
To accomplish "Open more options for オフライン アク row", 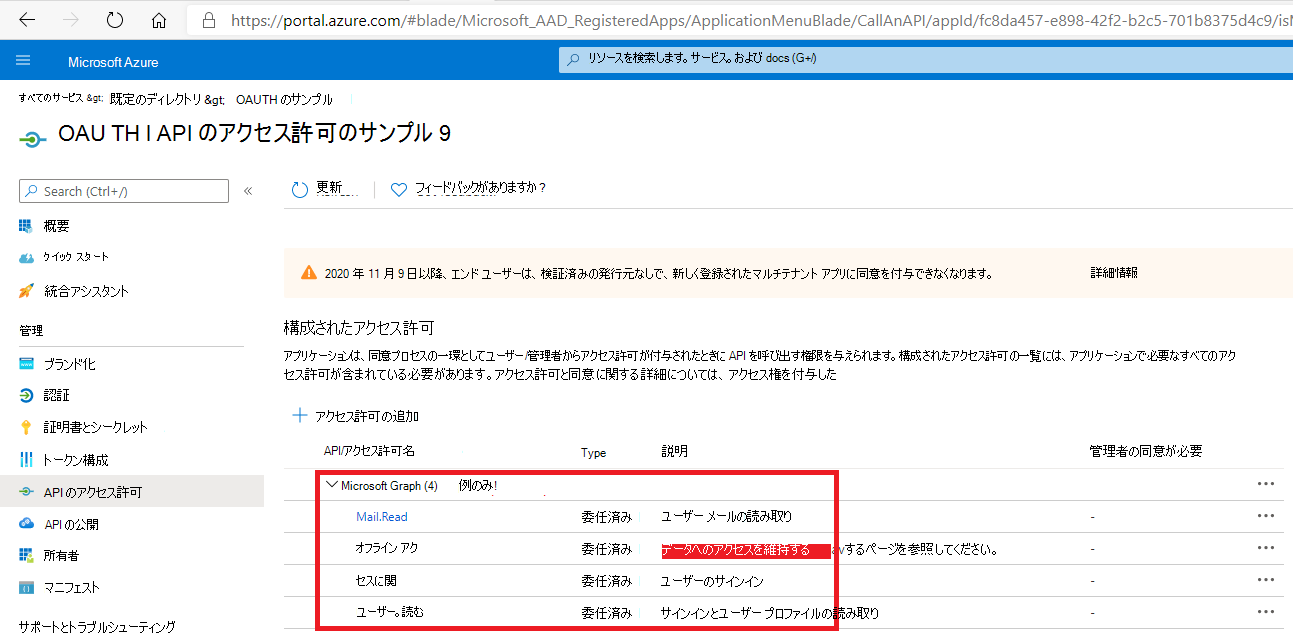I will 1266,548.
